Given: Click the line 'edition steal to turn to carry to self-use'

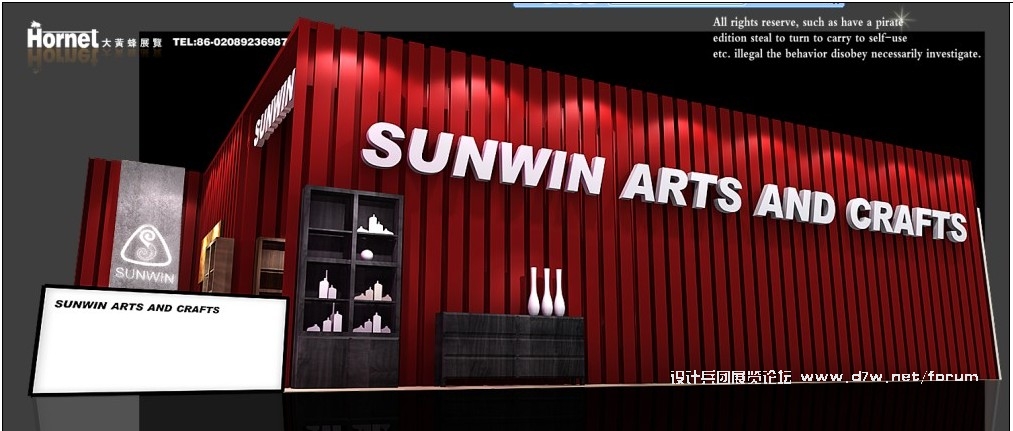Looking at the screenshot, I should click(810, 38).
